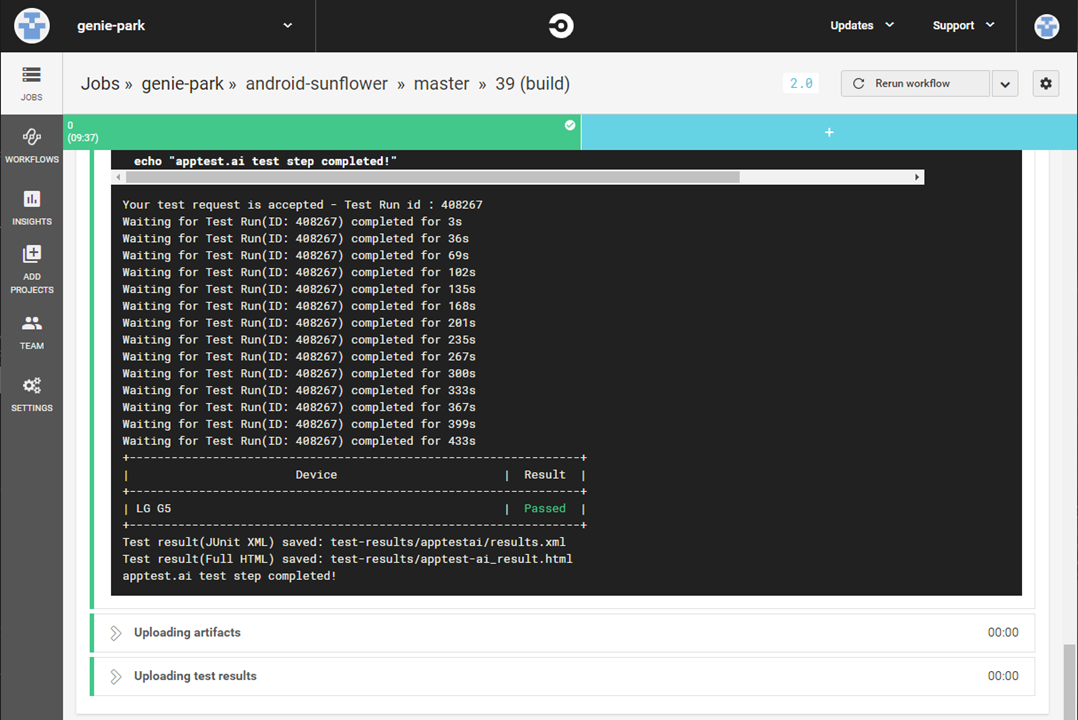Go to Jobs breadcrumb link

click(x=100, y=84)
